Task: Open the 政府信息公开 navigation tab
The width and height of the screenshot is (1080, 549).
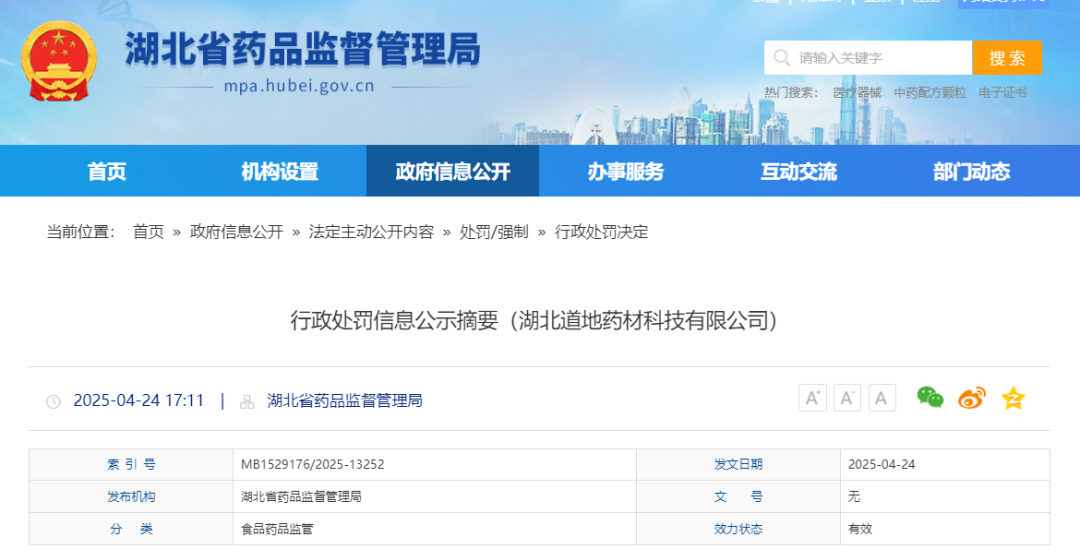Action: pos(453,171)
